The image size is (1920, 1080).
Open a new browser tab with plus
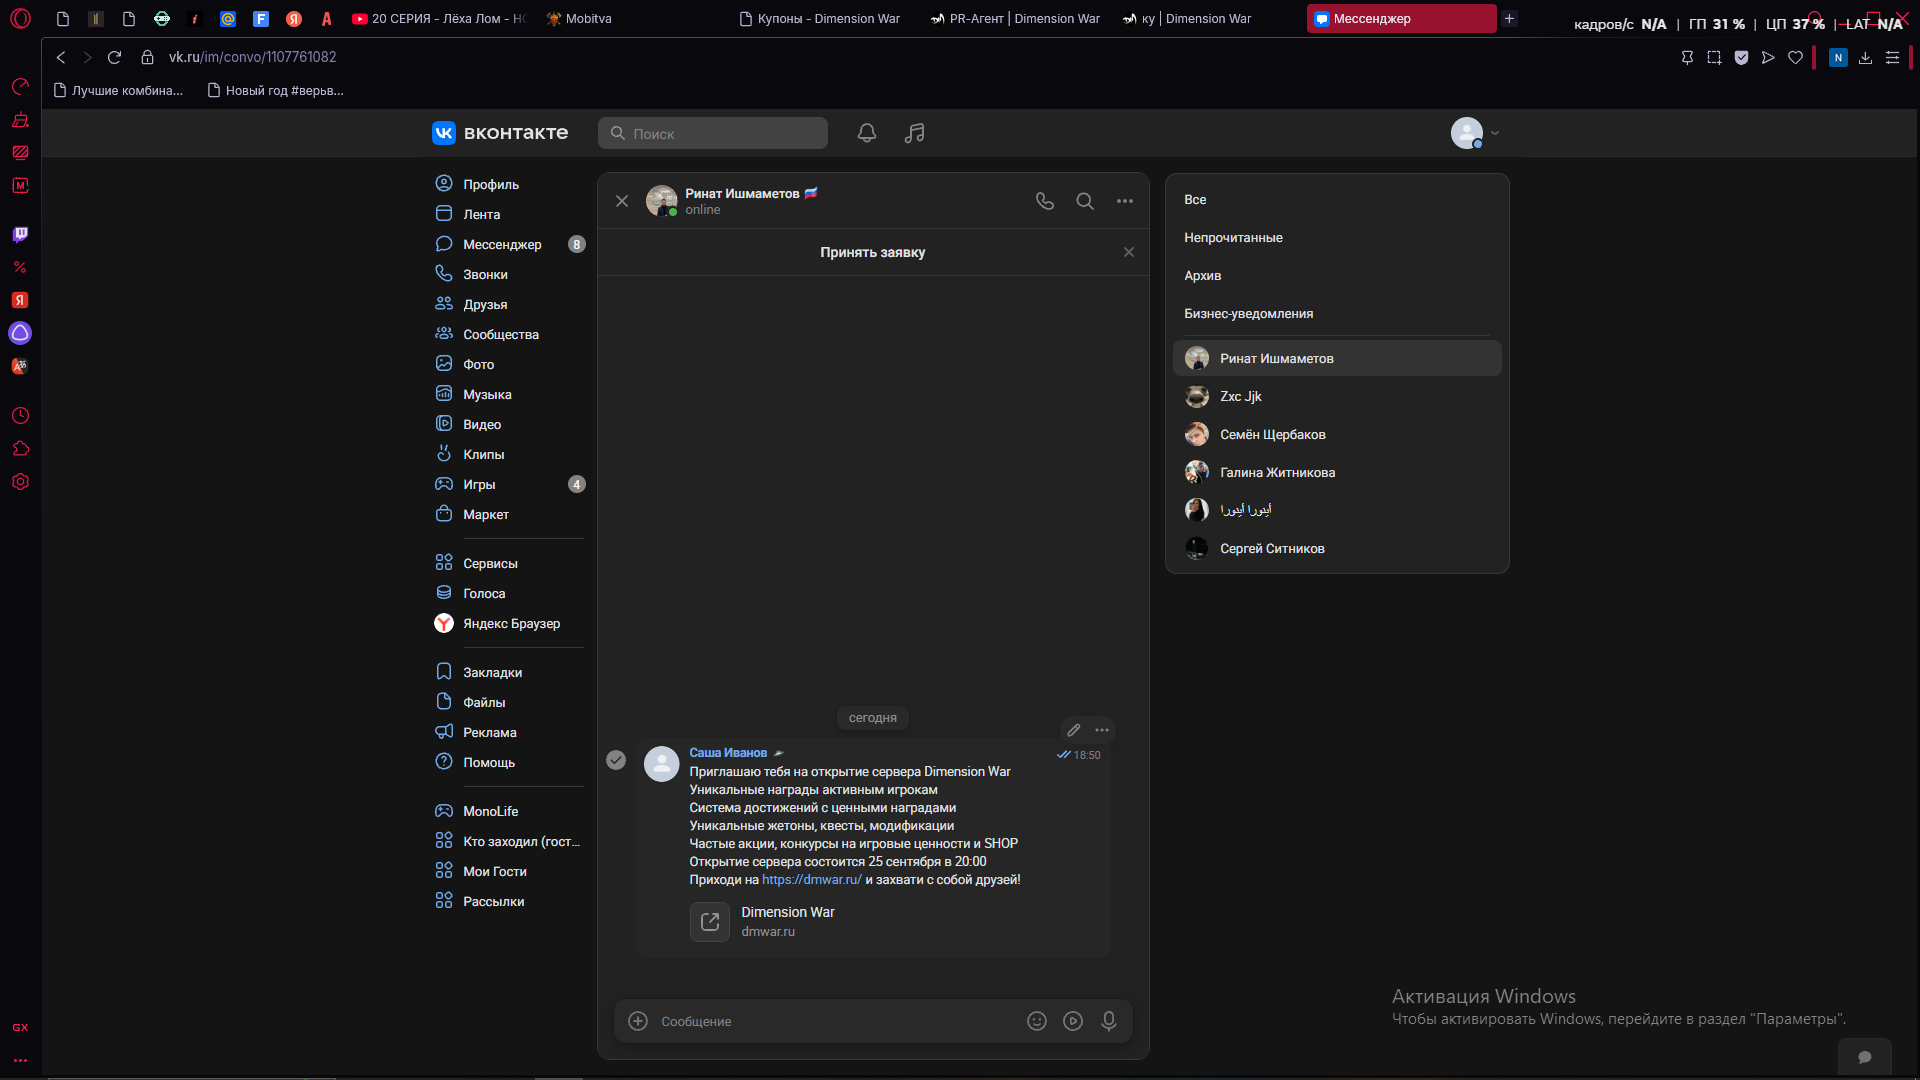(x=1509, y=19)
